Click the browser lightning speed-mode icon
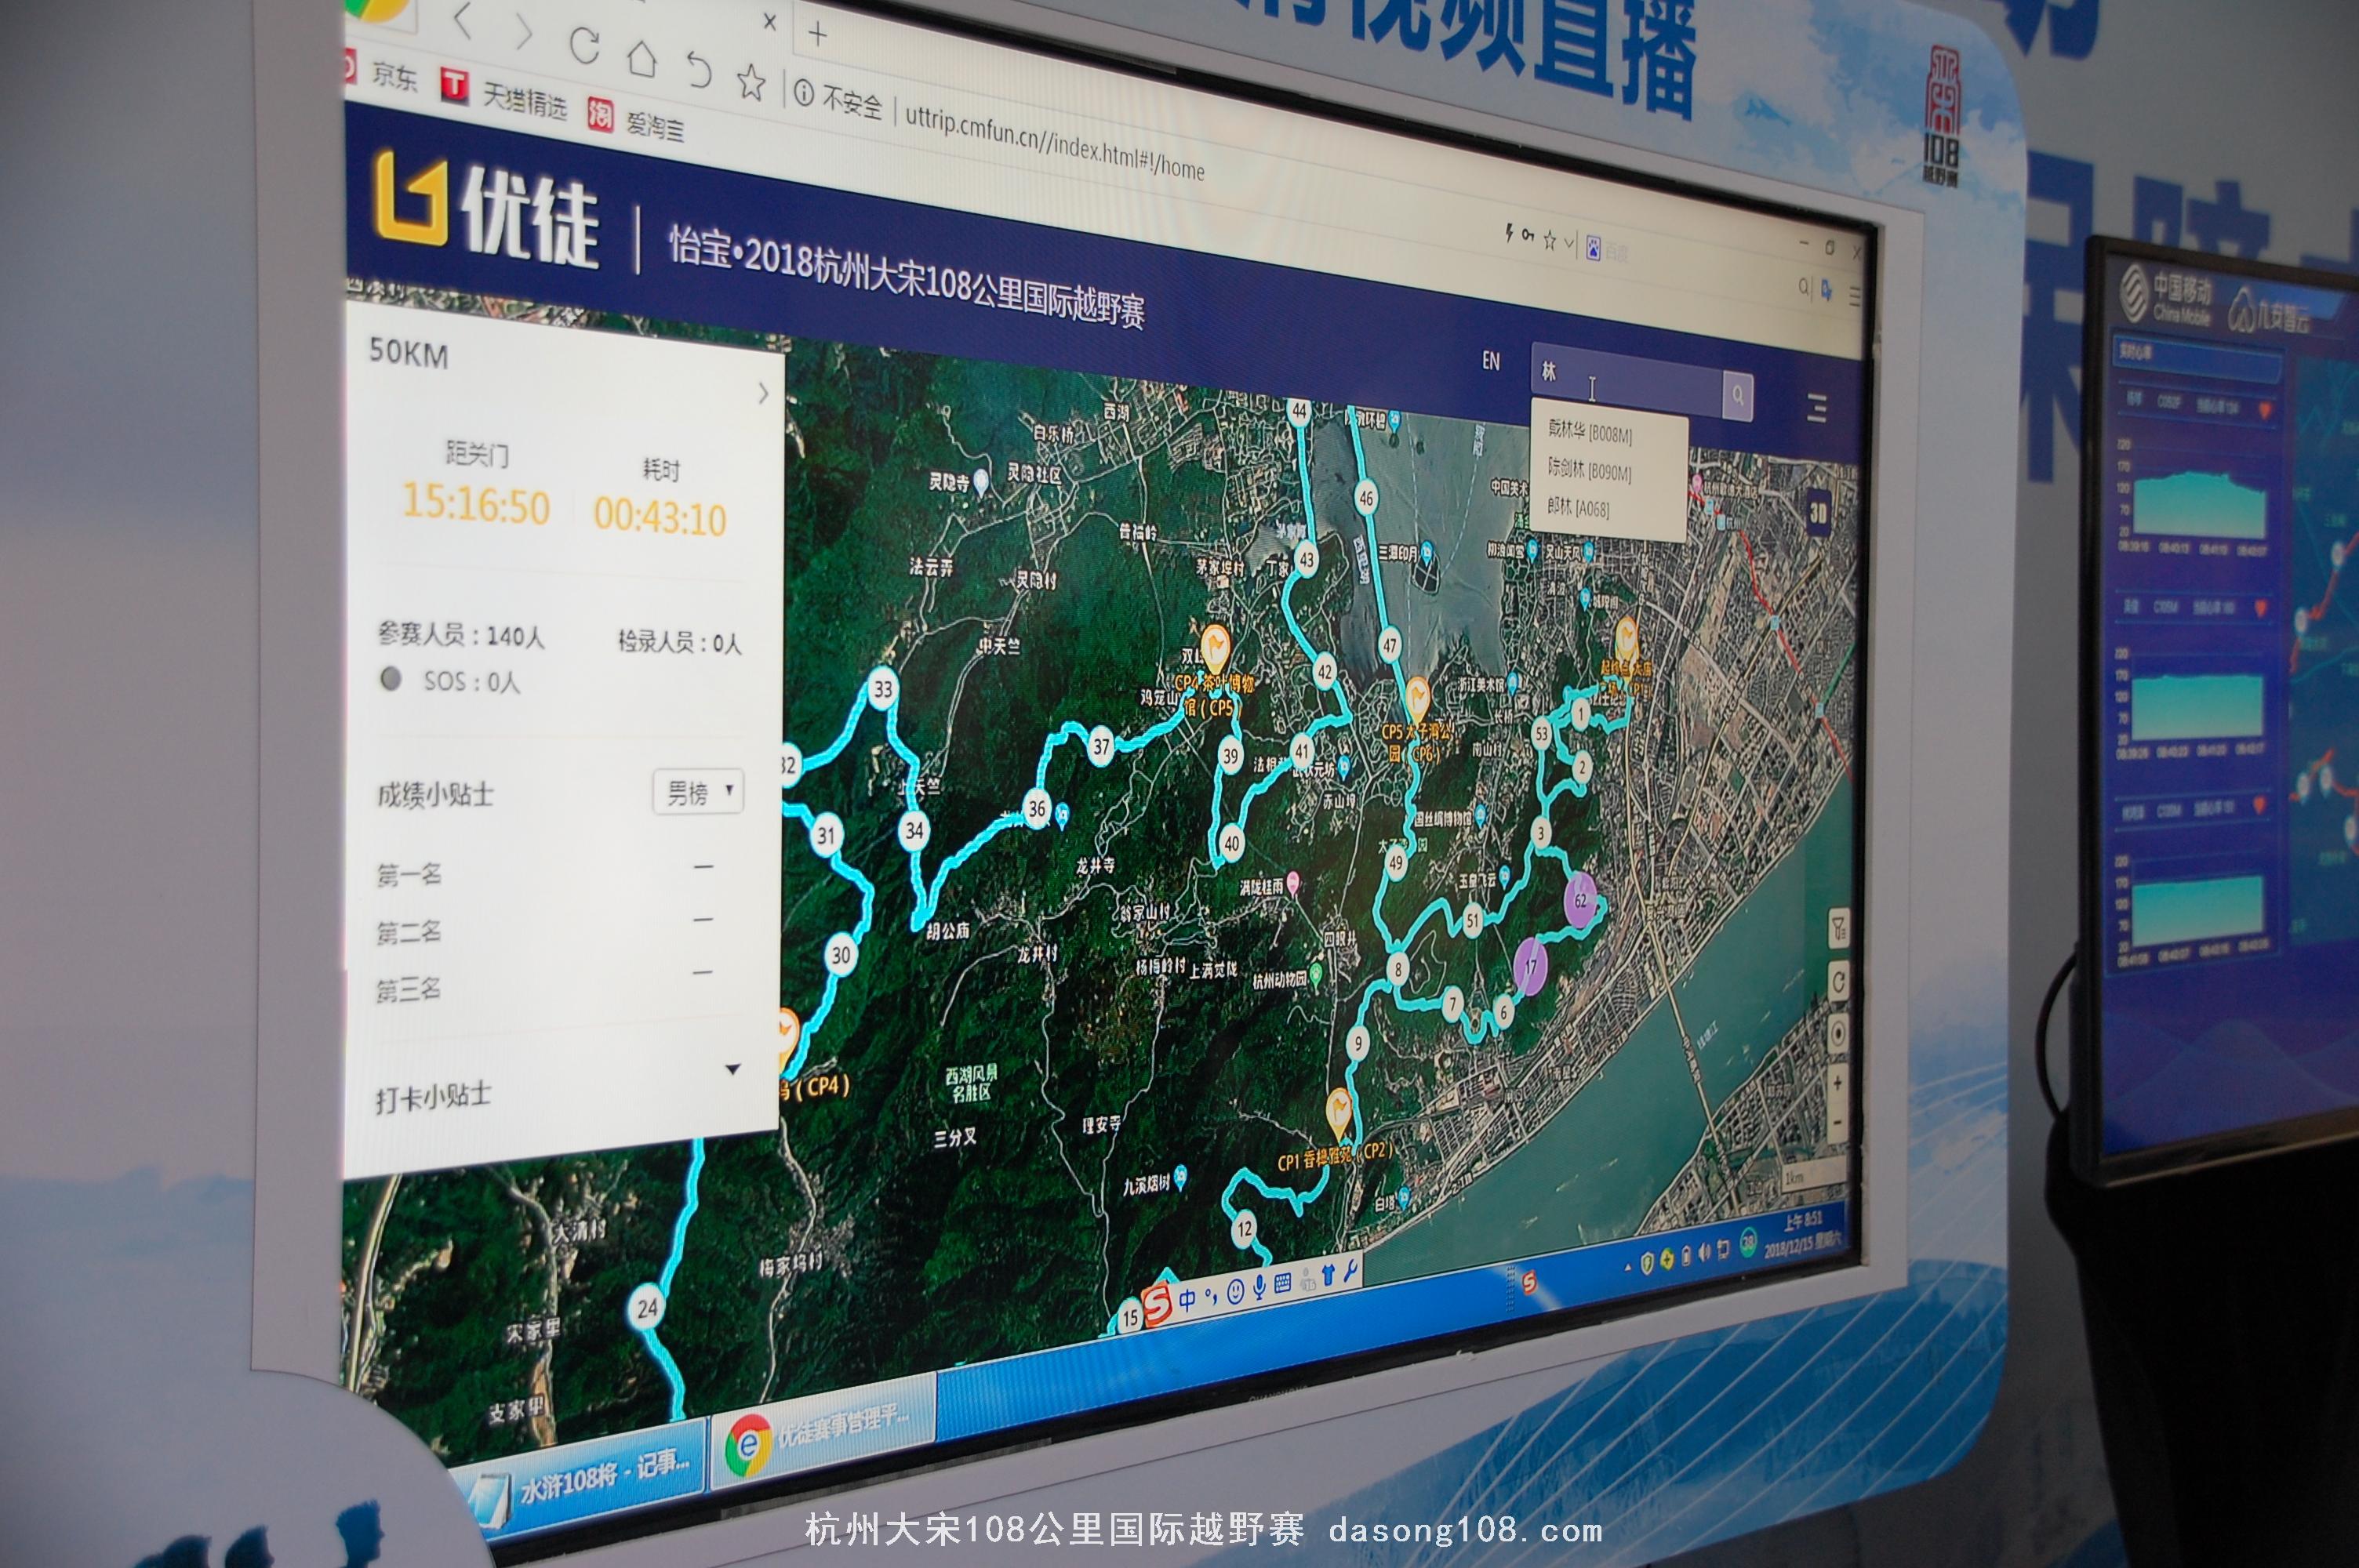The image size is (2359, 1568). (1509, 234)
